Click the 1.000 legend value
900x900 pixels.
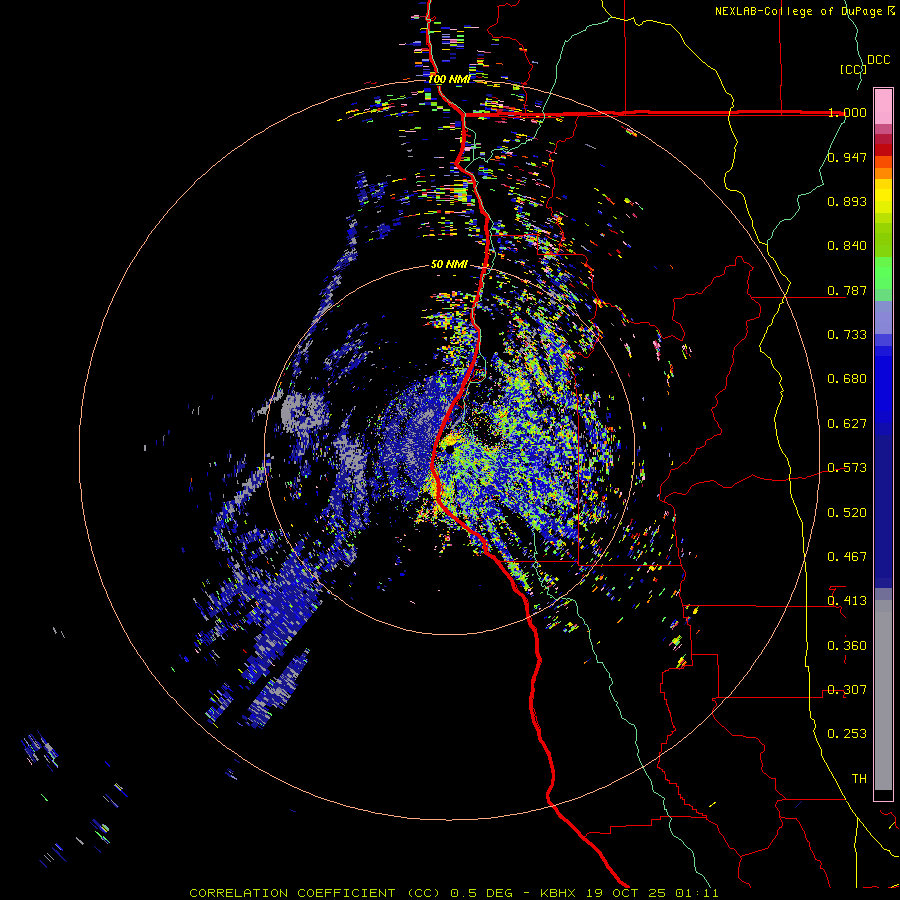tap(847, 112)
